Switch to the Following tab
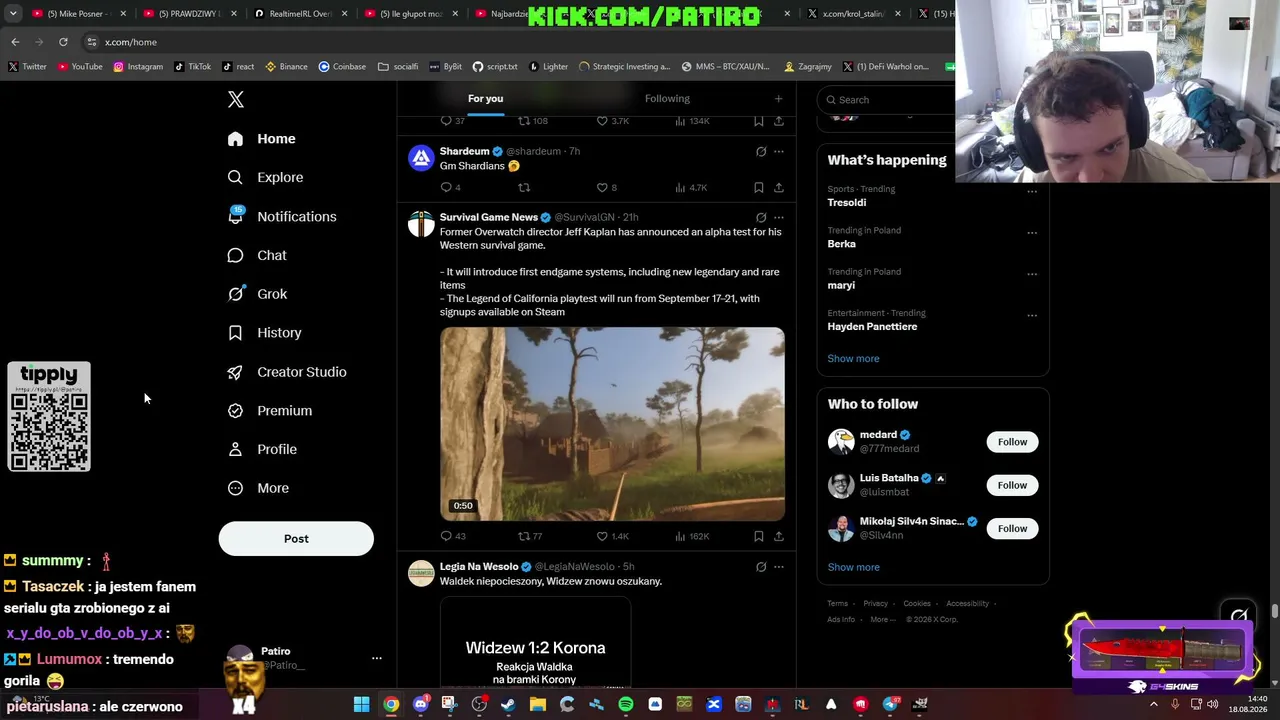Viewport: 1280px width, 720px height. point(667,98)
